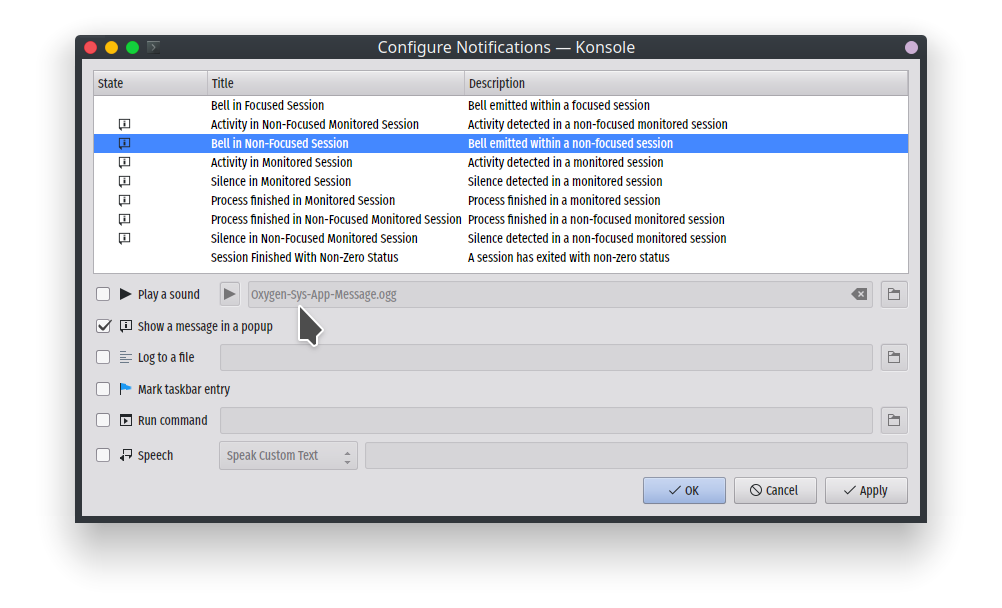Sort the list by the Title column header
This screenshot has height=608, width=1002.
pyautogui.click(x=335, y=83)
